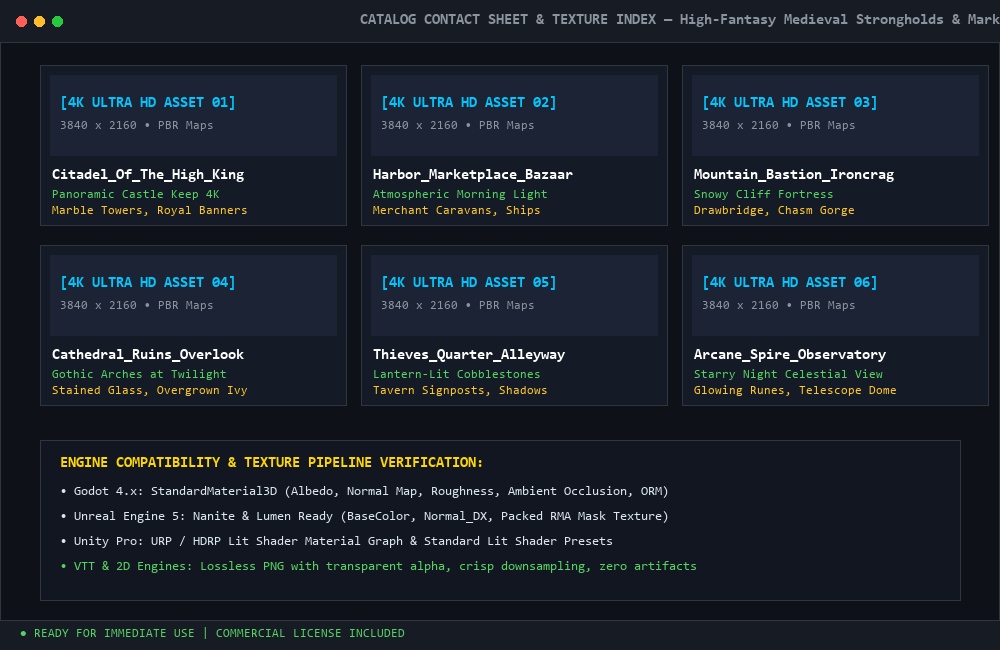Click the green status dot in the status bar
Image resolution: width=1000 pixels, height=650 pixels.
24,633
